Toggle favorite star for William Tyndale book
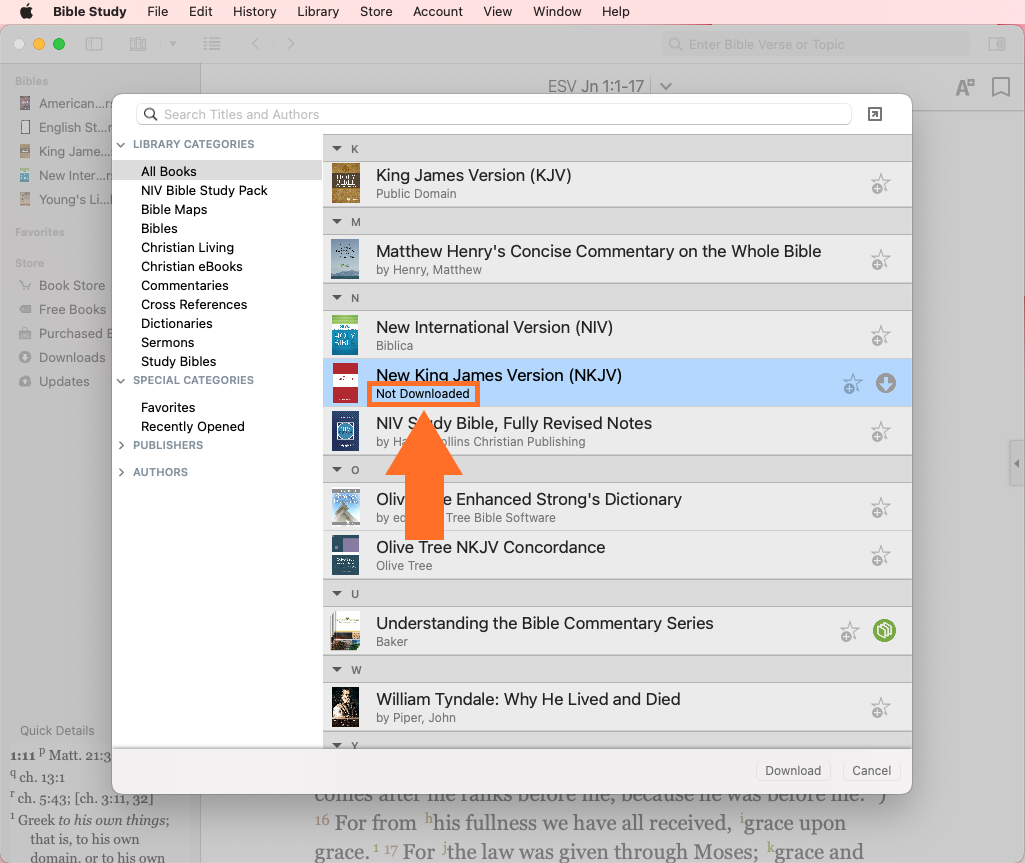 click(x=880, y=708)
